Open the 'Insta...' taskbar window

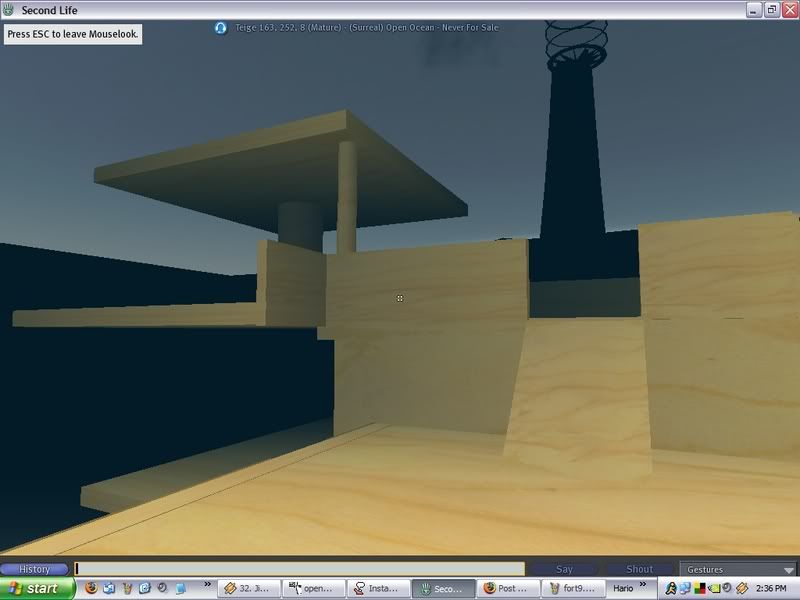coord(379,589)
